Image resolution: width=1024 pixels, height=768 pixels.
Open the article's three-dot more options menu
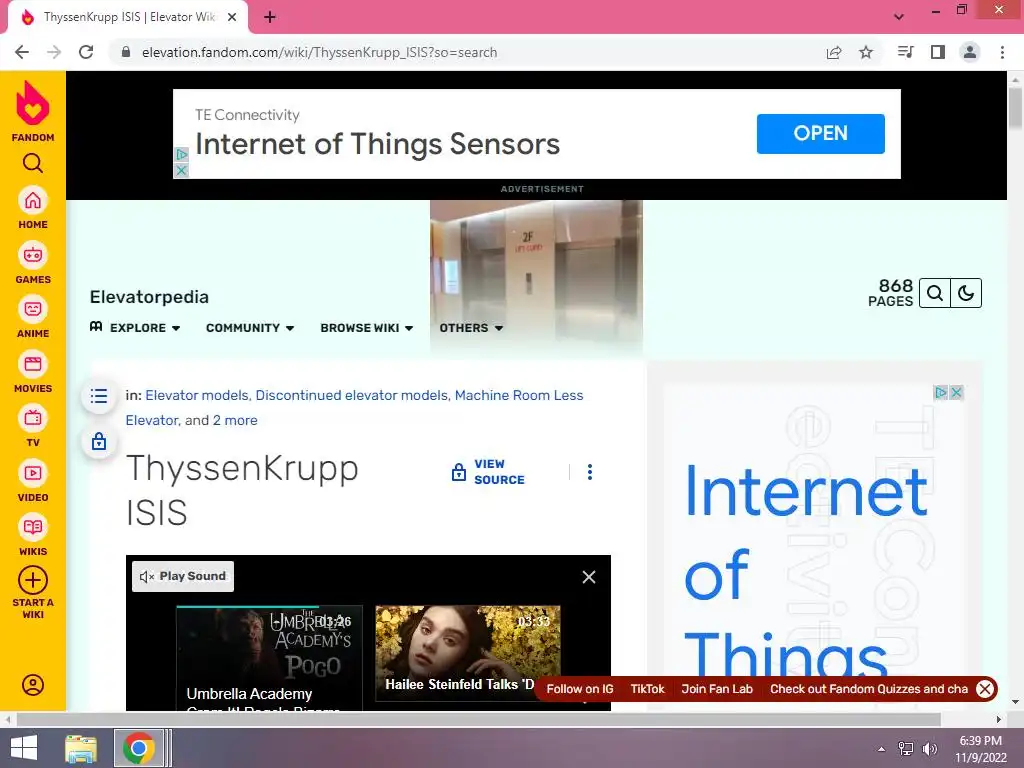click(590, 472)
